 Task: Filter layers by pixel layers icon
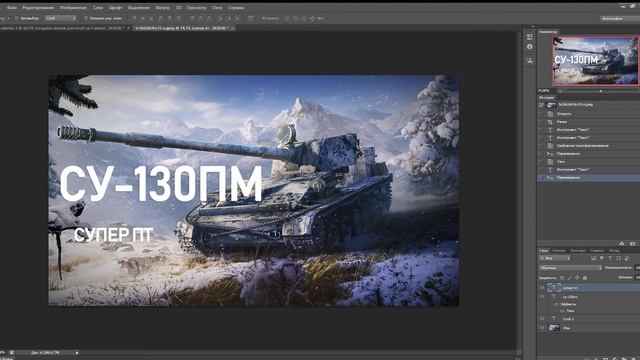pyautogui.click(x=593, y=258)
